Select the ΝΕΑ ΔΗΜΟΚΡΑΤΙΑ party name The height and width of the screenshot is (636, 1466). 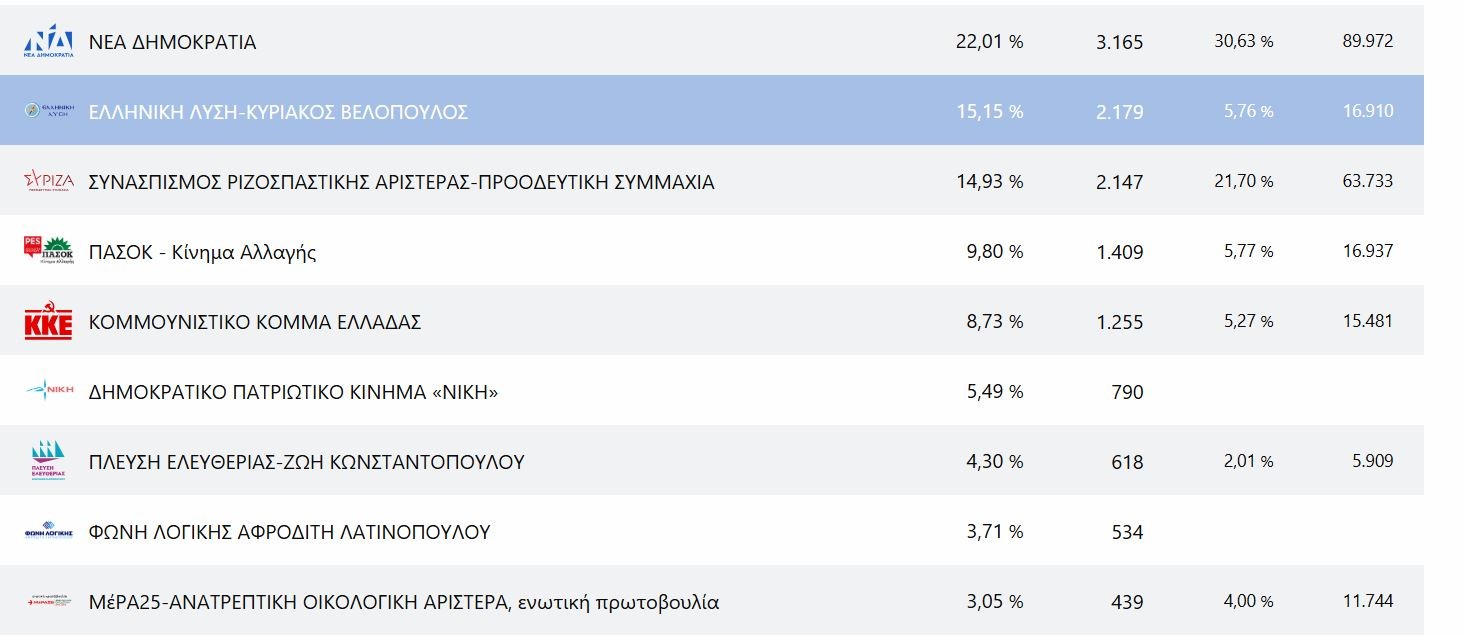coord(172,42)
